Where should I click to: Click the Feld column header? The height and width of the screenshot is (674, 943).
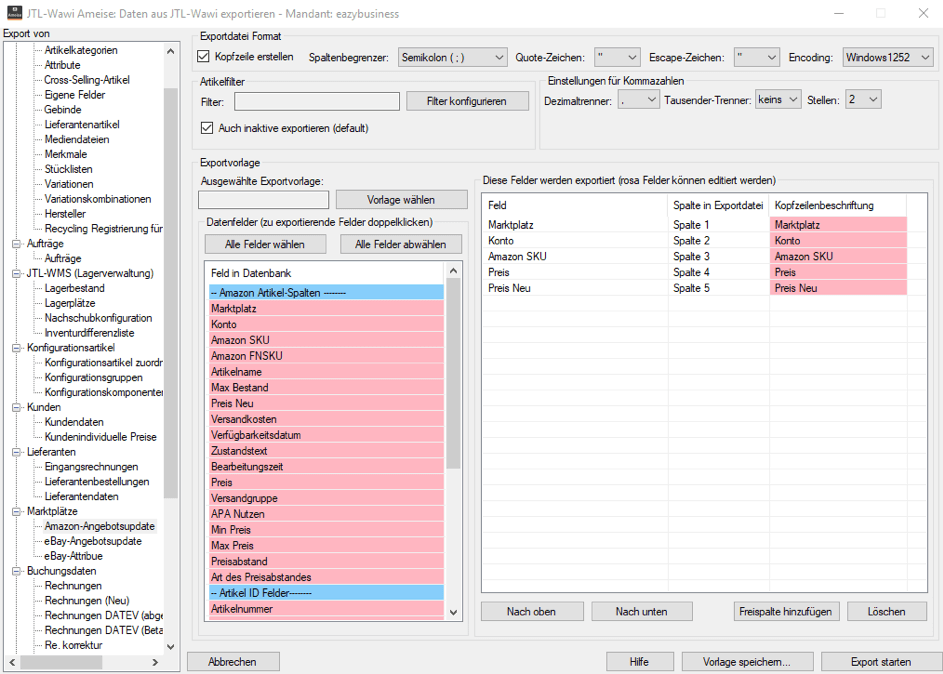point(575,205)
